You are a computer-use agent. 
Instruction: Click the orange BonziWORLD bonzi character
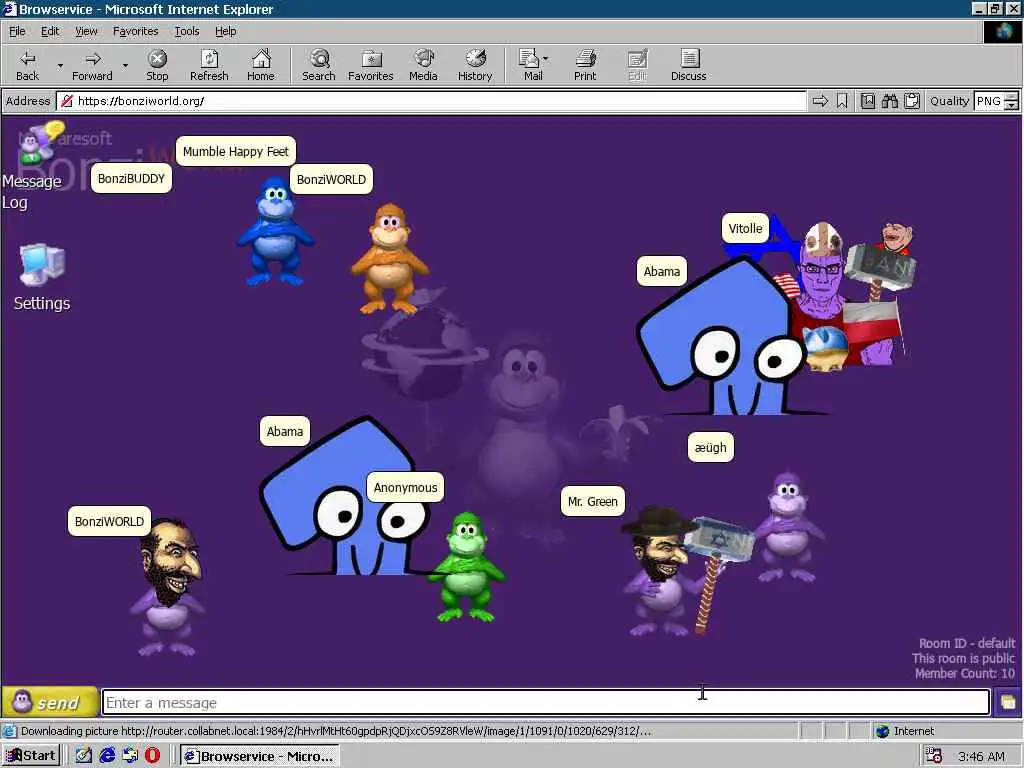pos(390,258)
